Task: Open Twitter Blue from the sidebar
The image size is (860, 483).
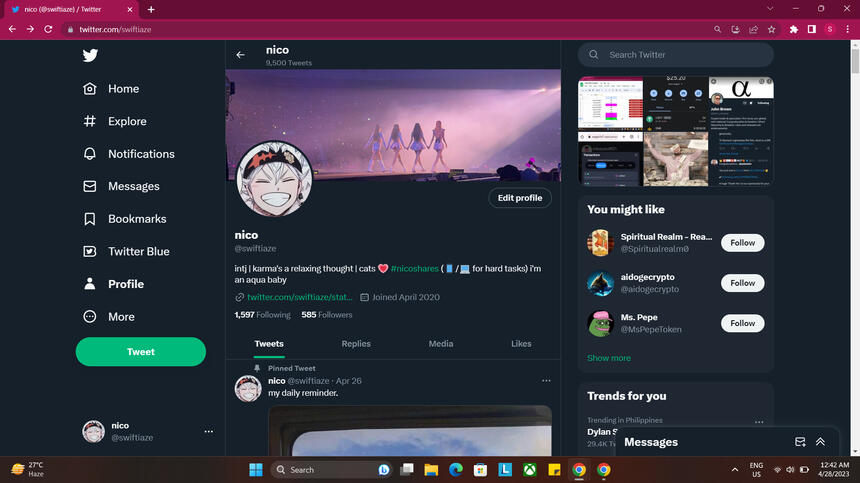Action: [126, 252]
